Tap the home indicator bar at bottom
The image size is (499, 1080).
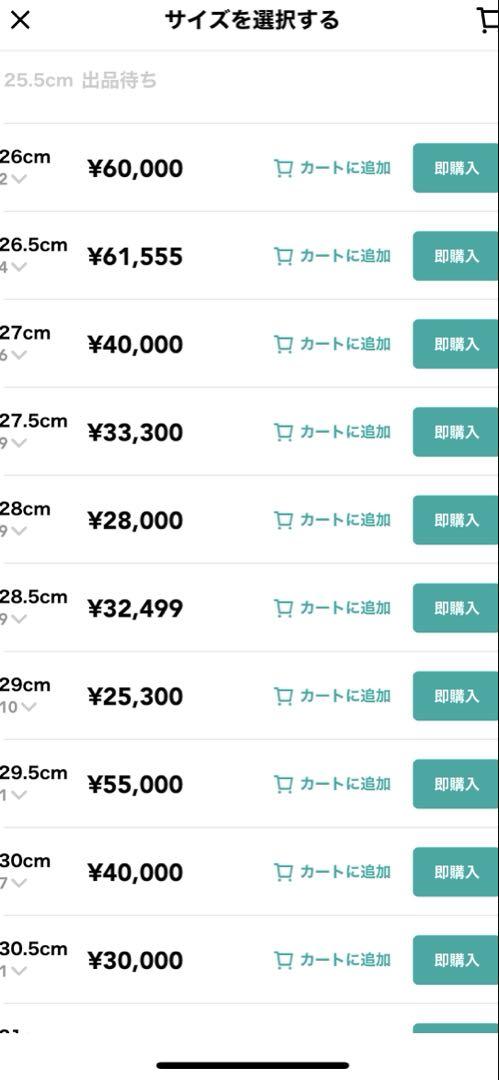click(x=252, y=1065)
